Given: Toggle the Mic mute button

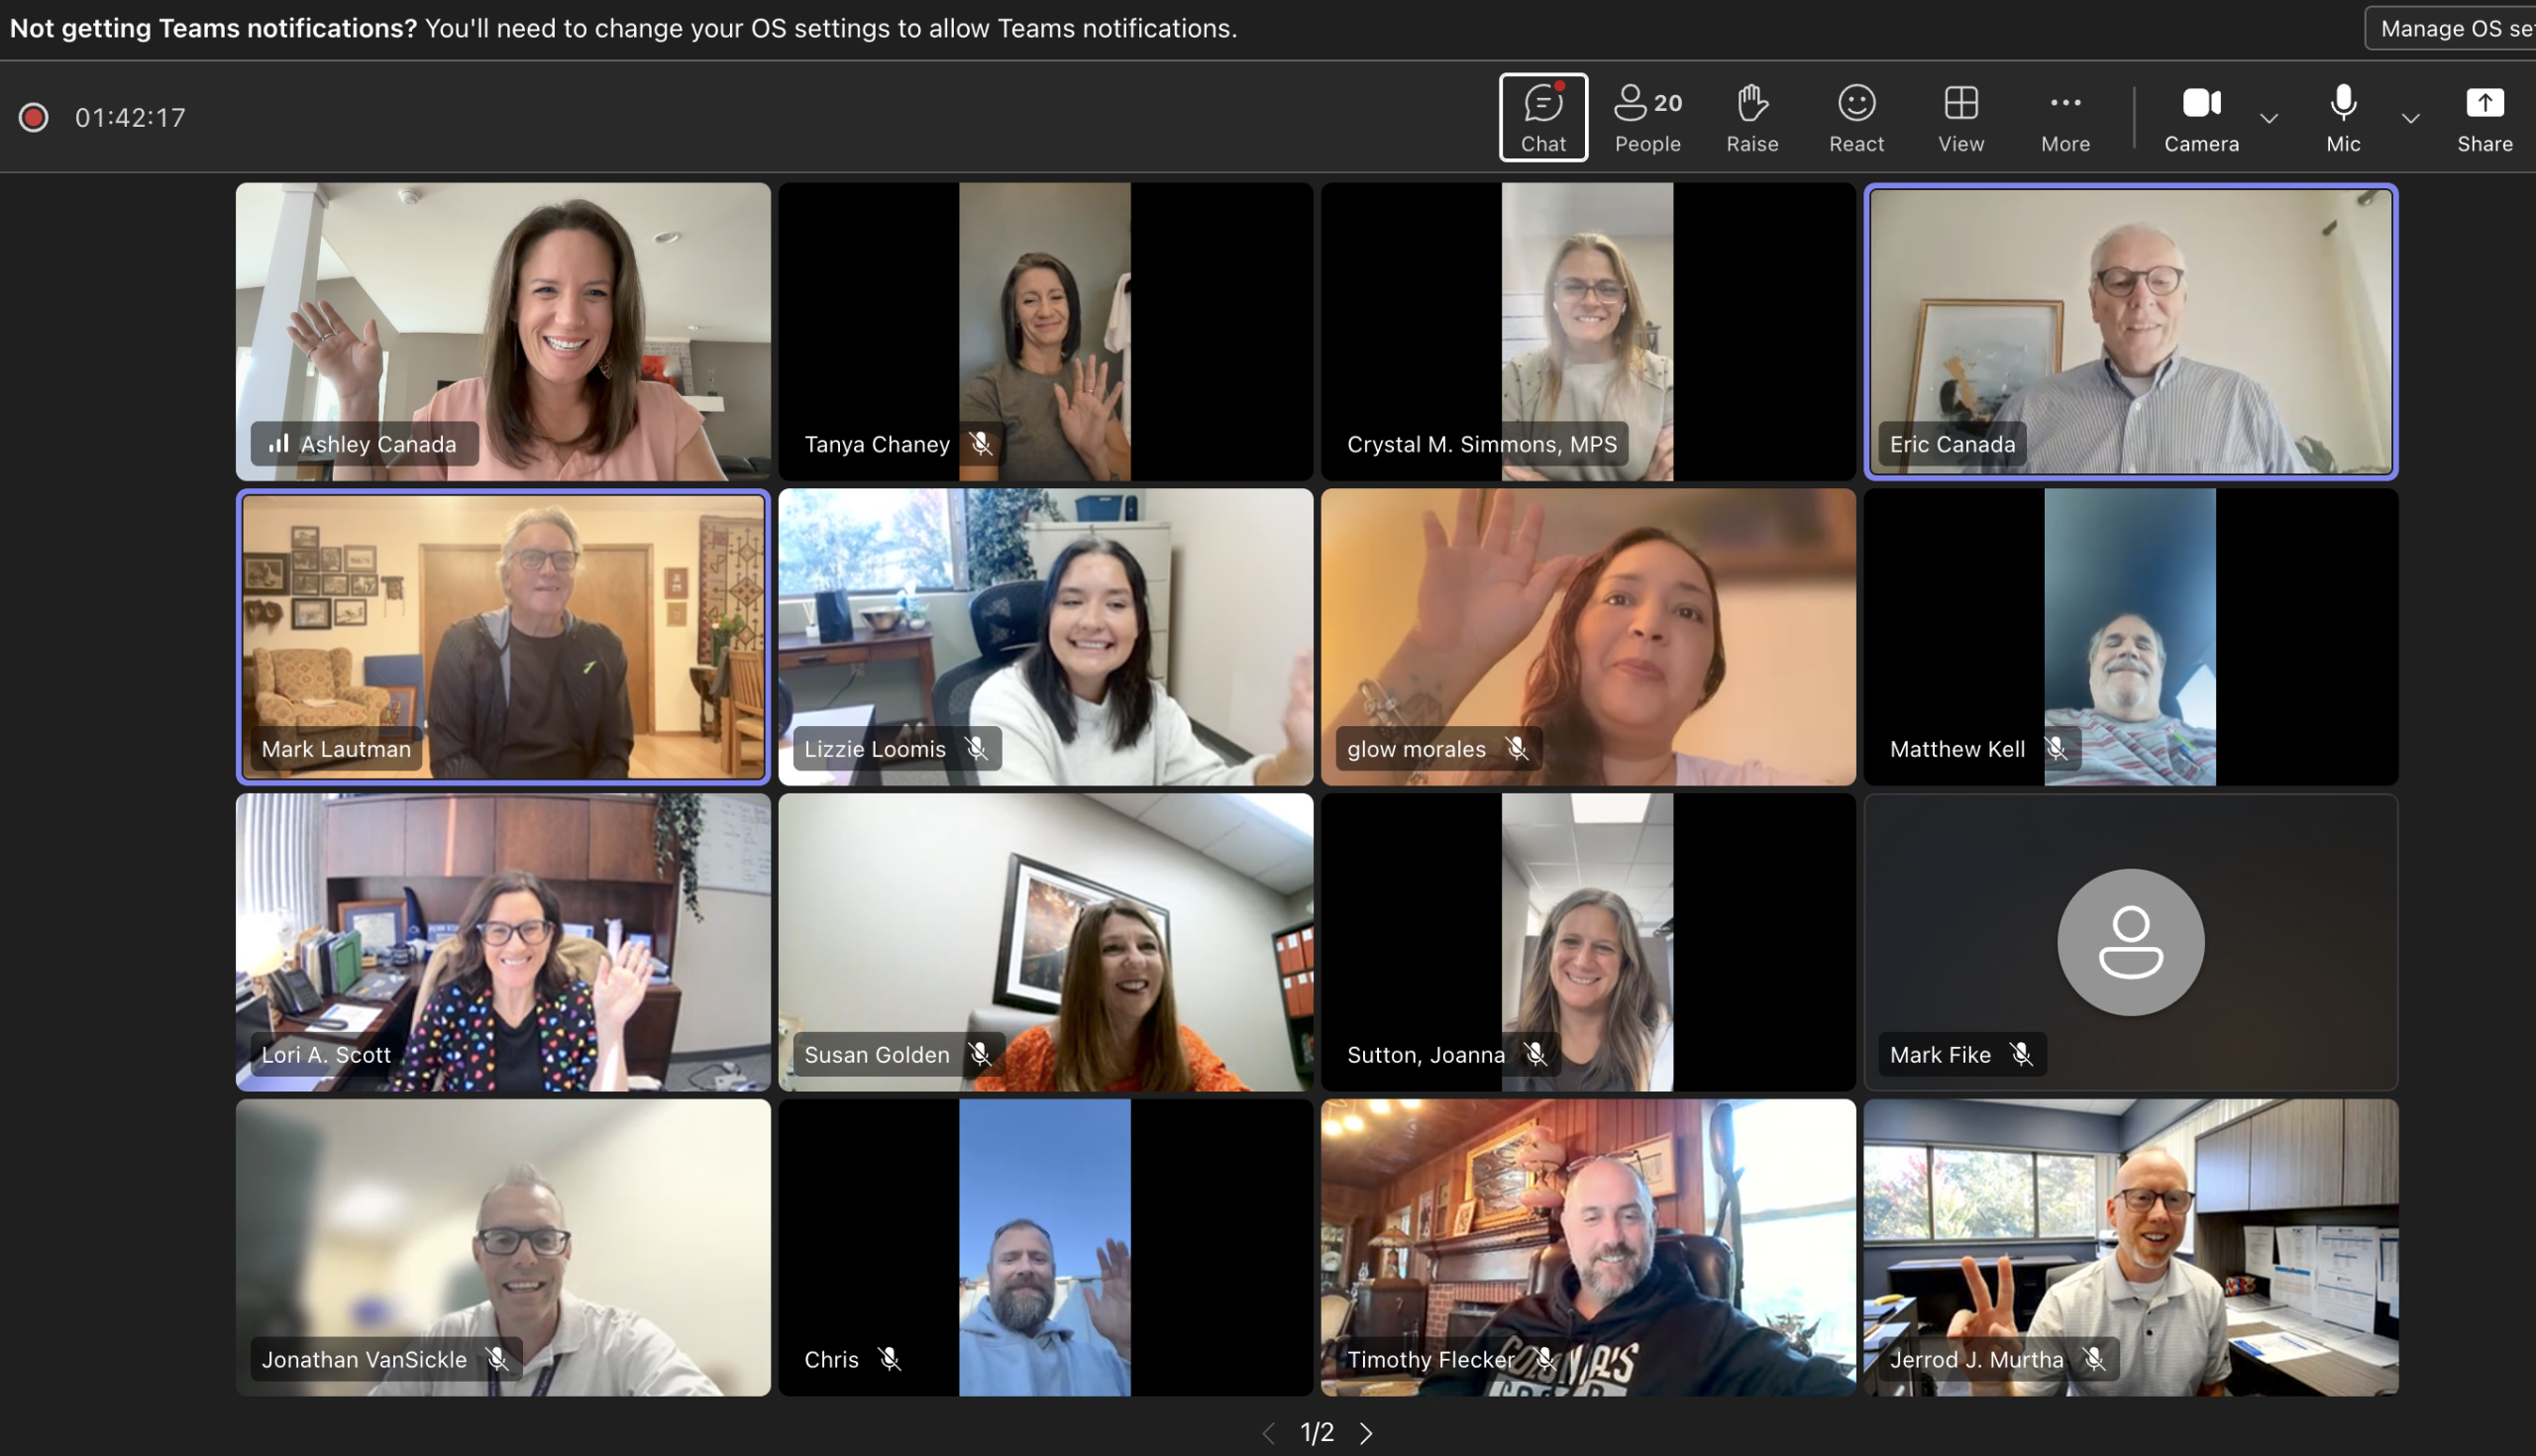Looking at the screenshot, I should coord(2343,117).
